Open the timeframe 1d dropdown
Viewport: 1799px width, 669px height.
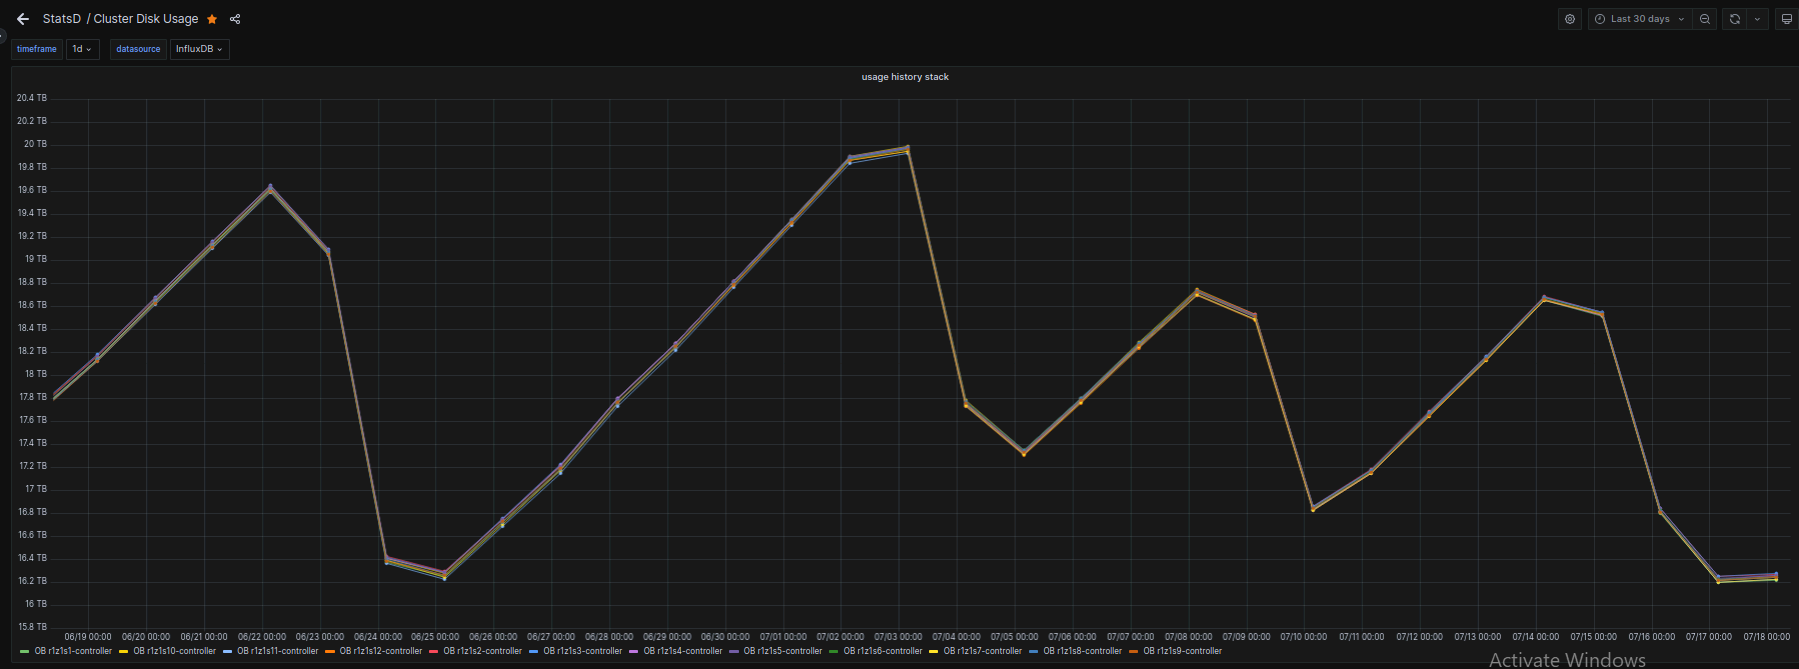coord(82,49)
